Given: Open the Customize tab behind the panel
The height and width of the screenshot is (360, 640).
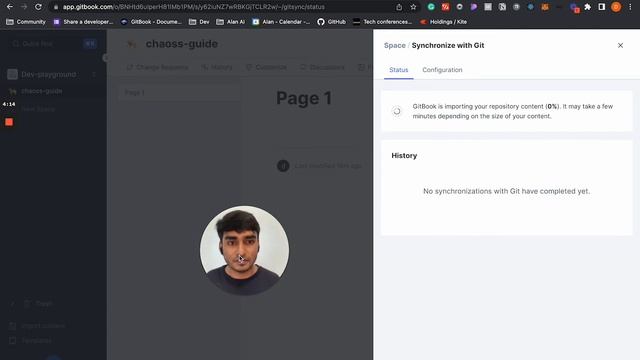Looking at the screenshot, I should pyautogui.click(x=266, y=67).
